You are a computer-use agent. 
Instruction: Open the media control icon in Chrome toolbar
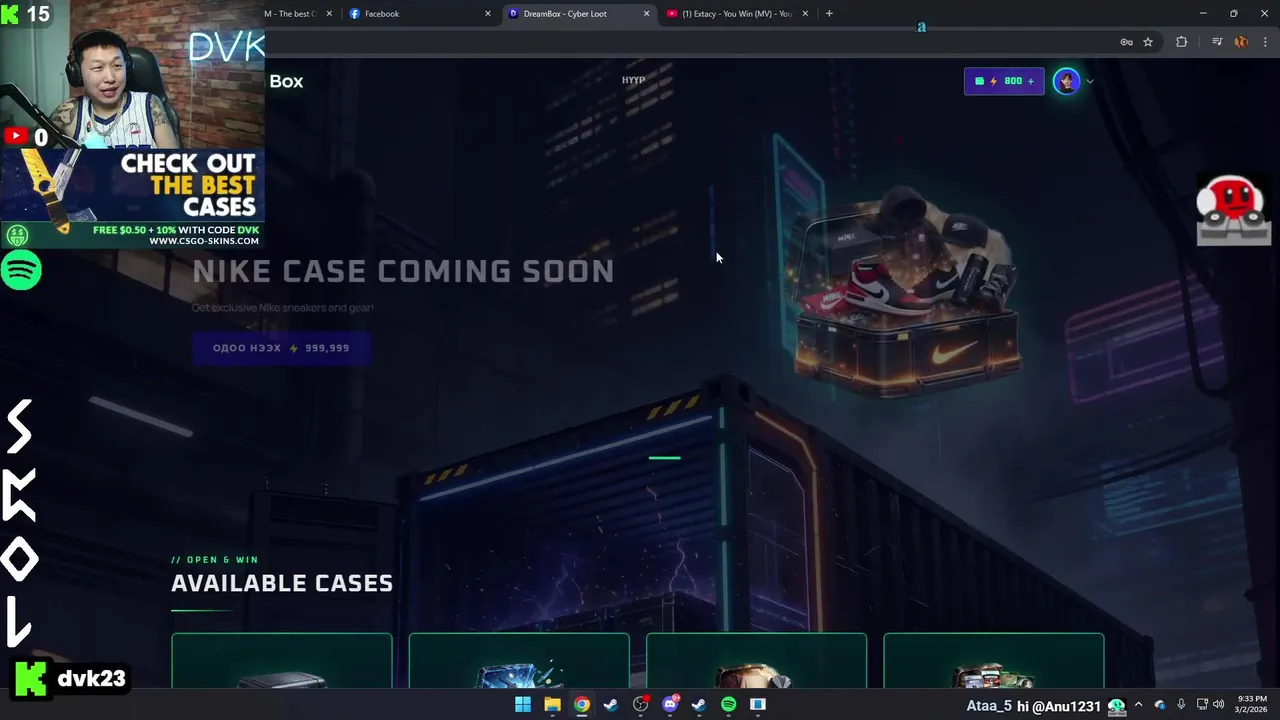pos(1217,42)
